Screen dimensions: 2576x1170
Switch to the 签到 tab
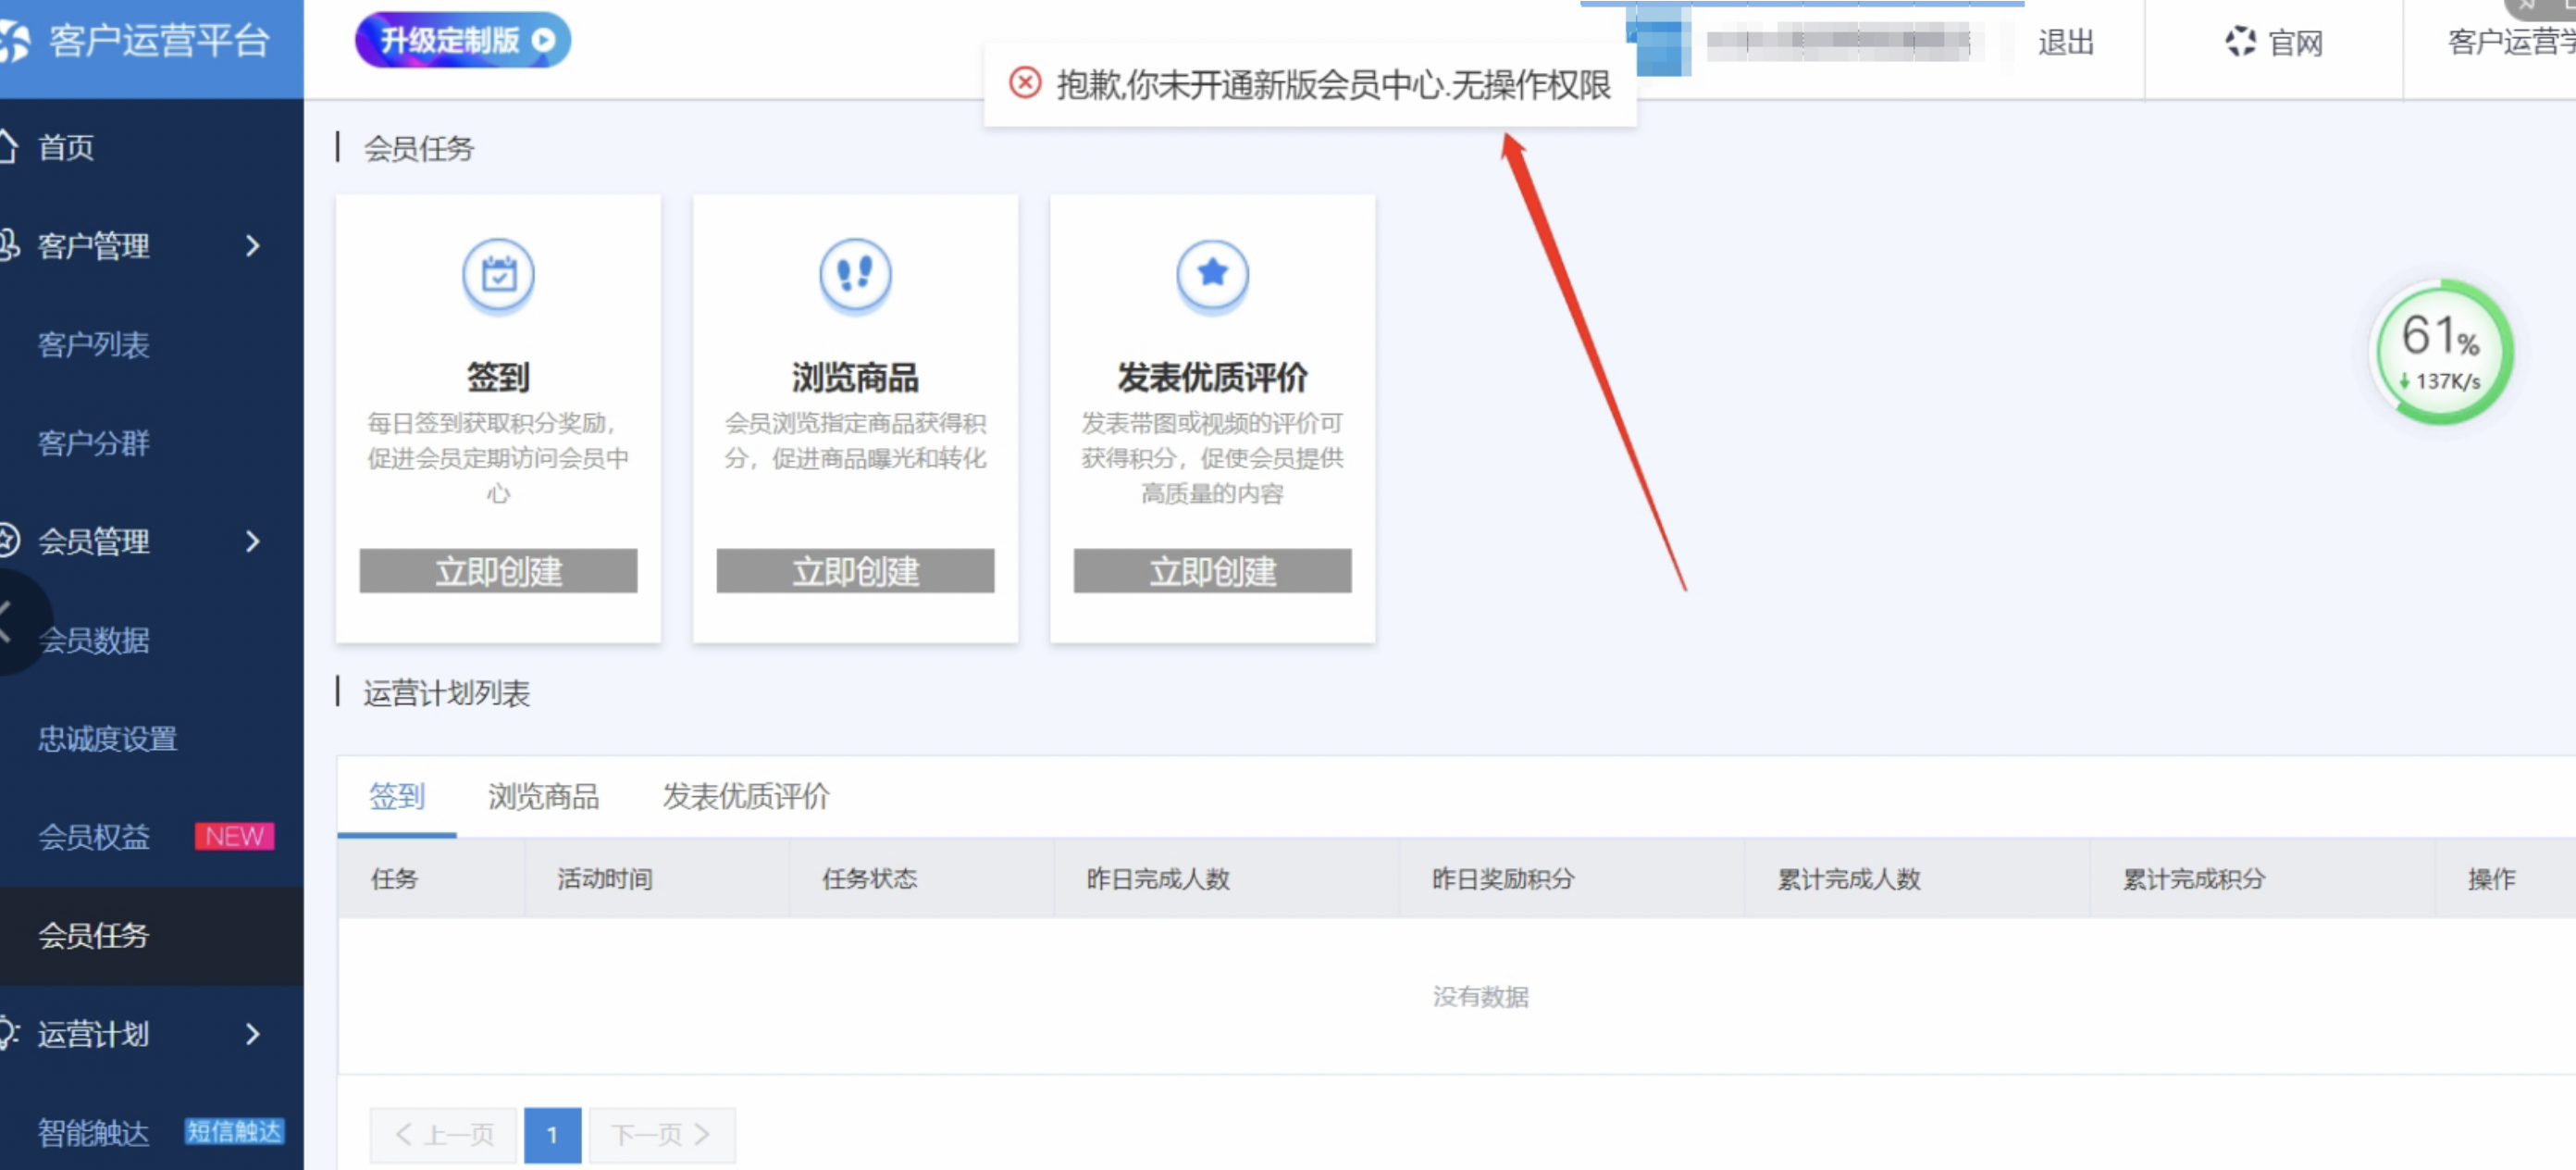pos(397,796)
